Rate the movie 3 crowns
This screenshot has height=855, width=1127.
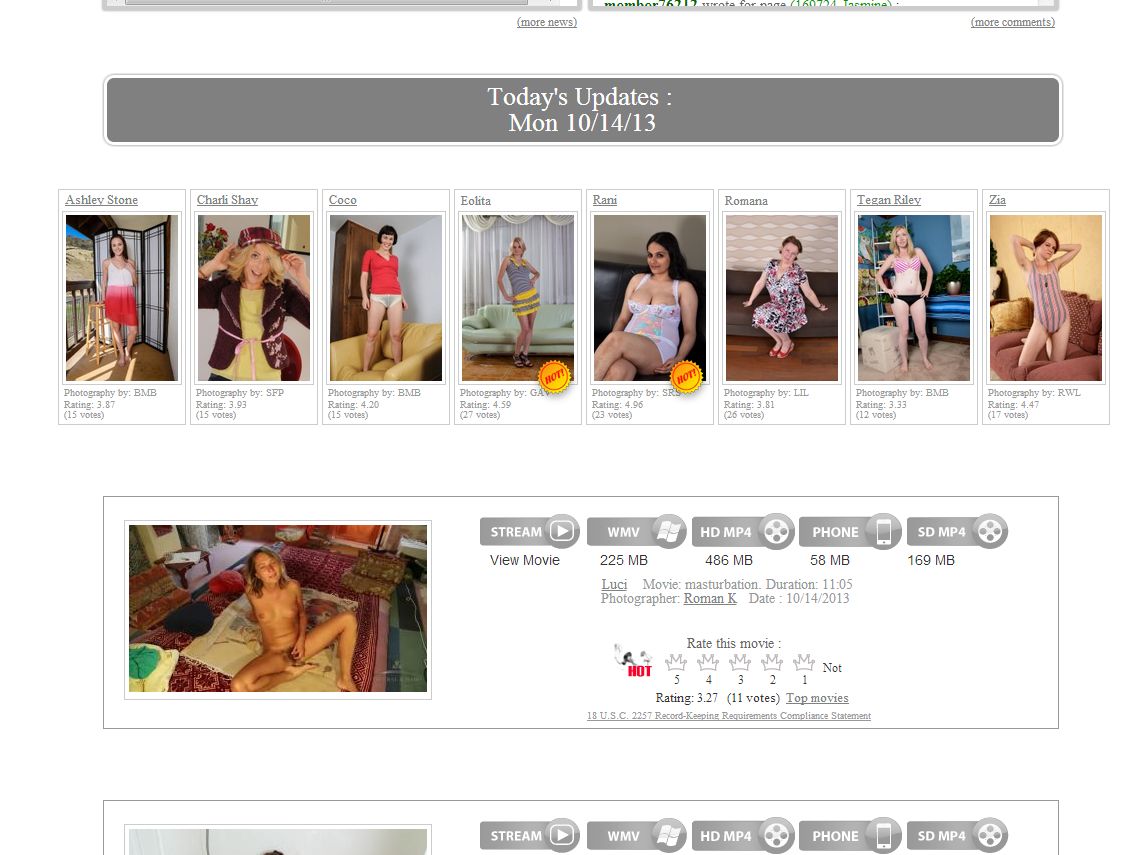pos(740,663)
